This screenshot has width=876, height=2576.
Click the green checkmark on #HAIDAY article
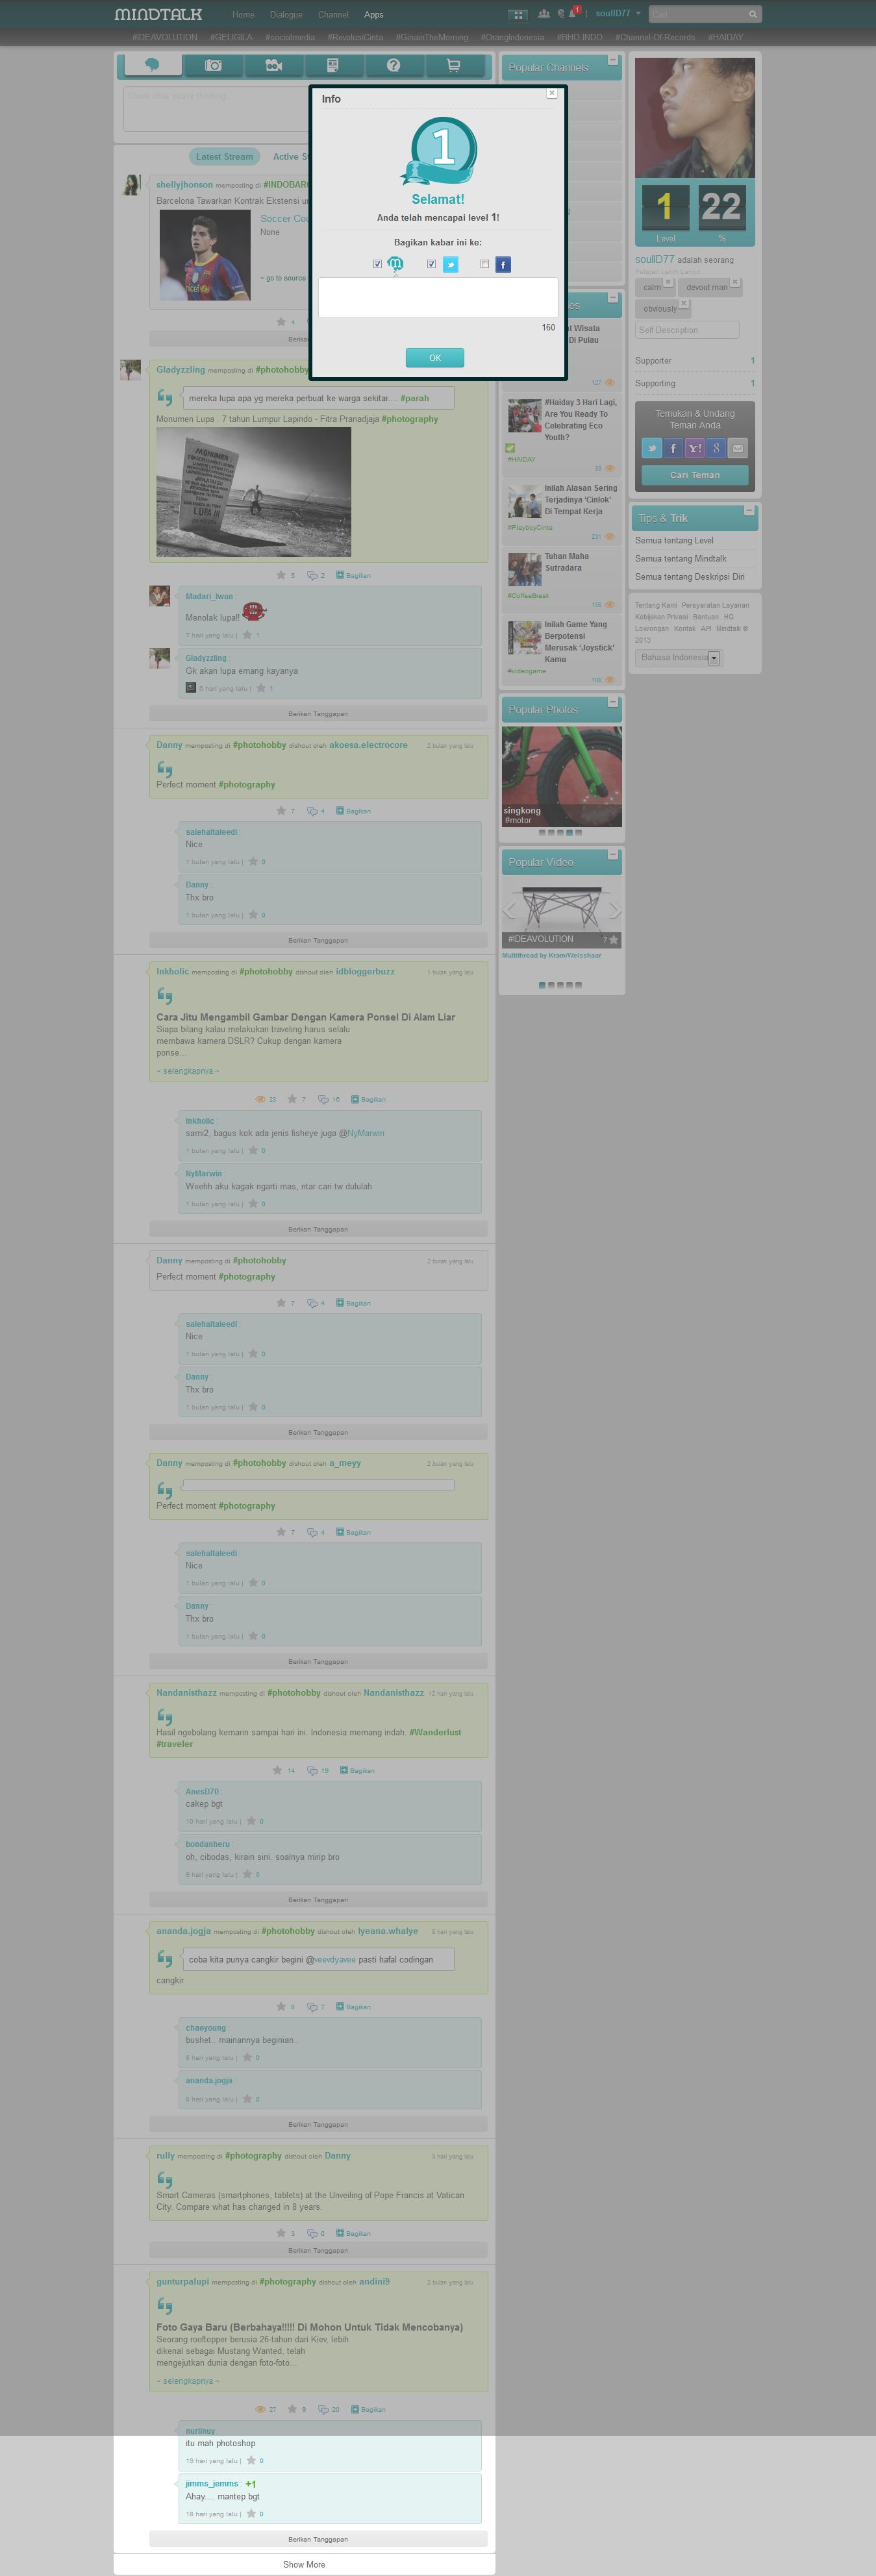[x=511, y=448]
